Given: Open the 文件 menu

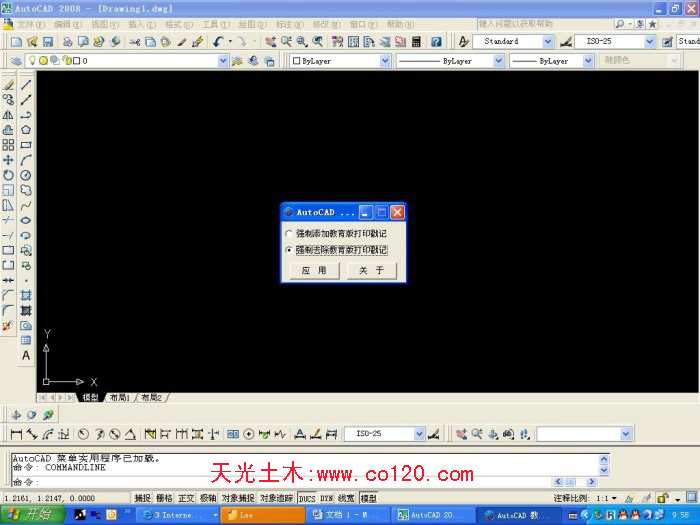Looking at the screenshot, I should (x=30, y=23).
